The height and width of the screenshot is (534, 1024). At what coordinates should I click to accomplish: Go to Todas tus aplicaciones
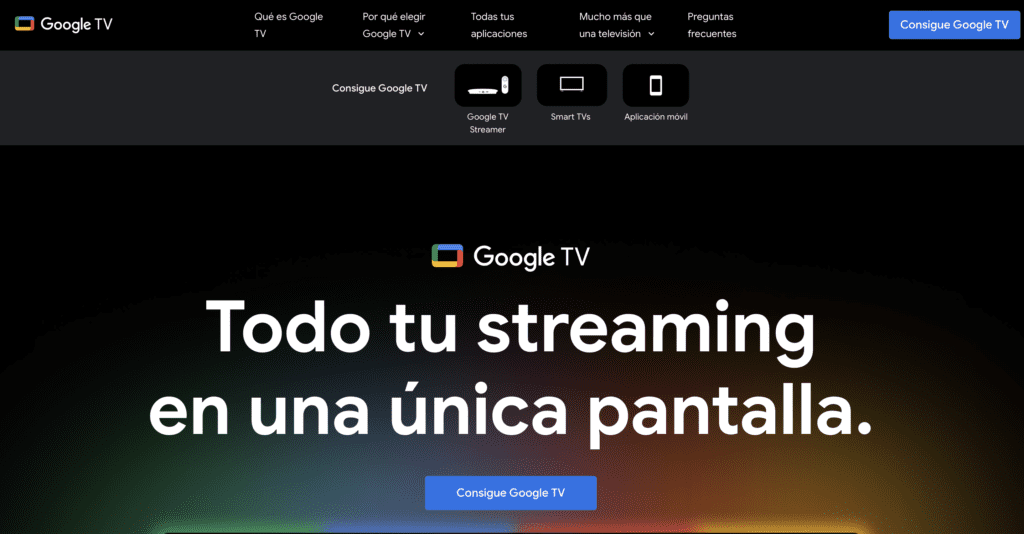click(499, 25)
